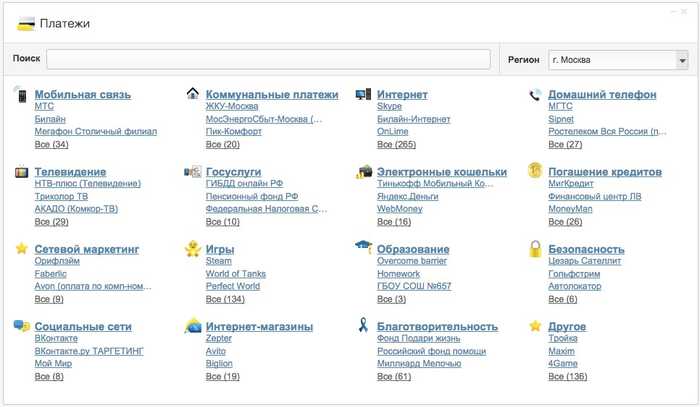Open the Благотворительность category
Screen dimensions: 700x407
point(438,327)
